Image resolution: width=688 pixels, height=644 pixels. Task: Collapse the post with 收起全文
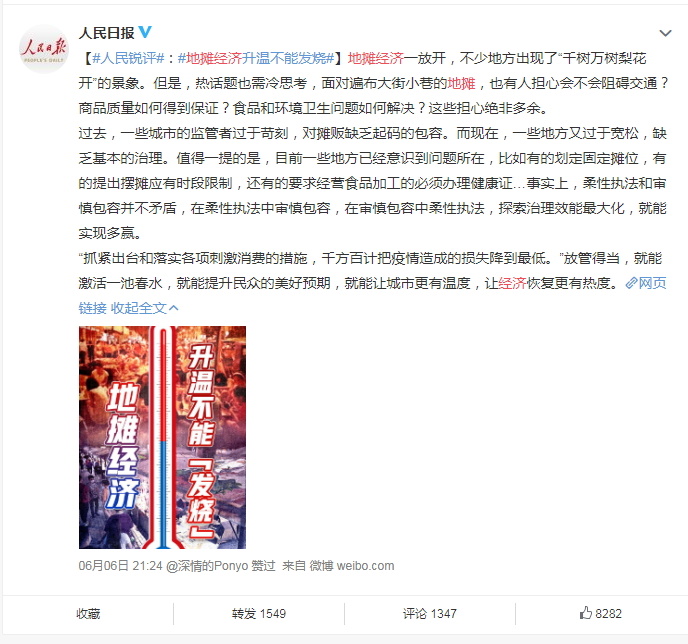pyautogui.click(x=139, y=308)
